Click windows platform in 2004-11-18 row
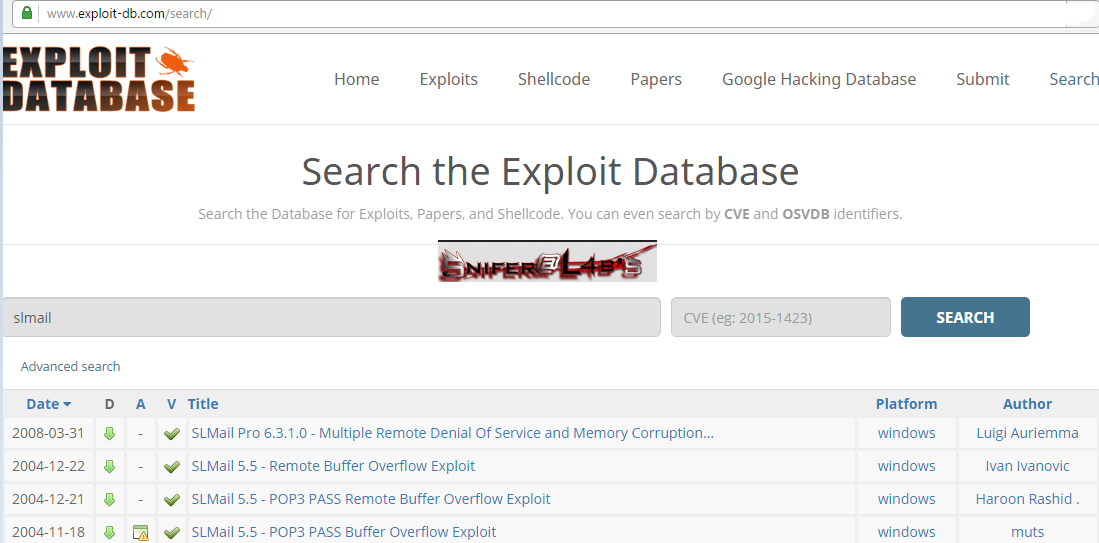 point(906,532)
